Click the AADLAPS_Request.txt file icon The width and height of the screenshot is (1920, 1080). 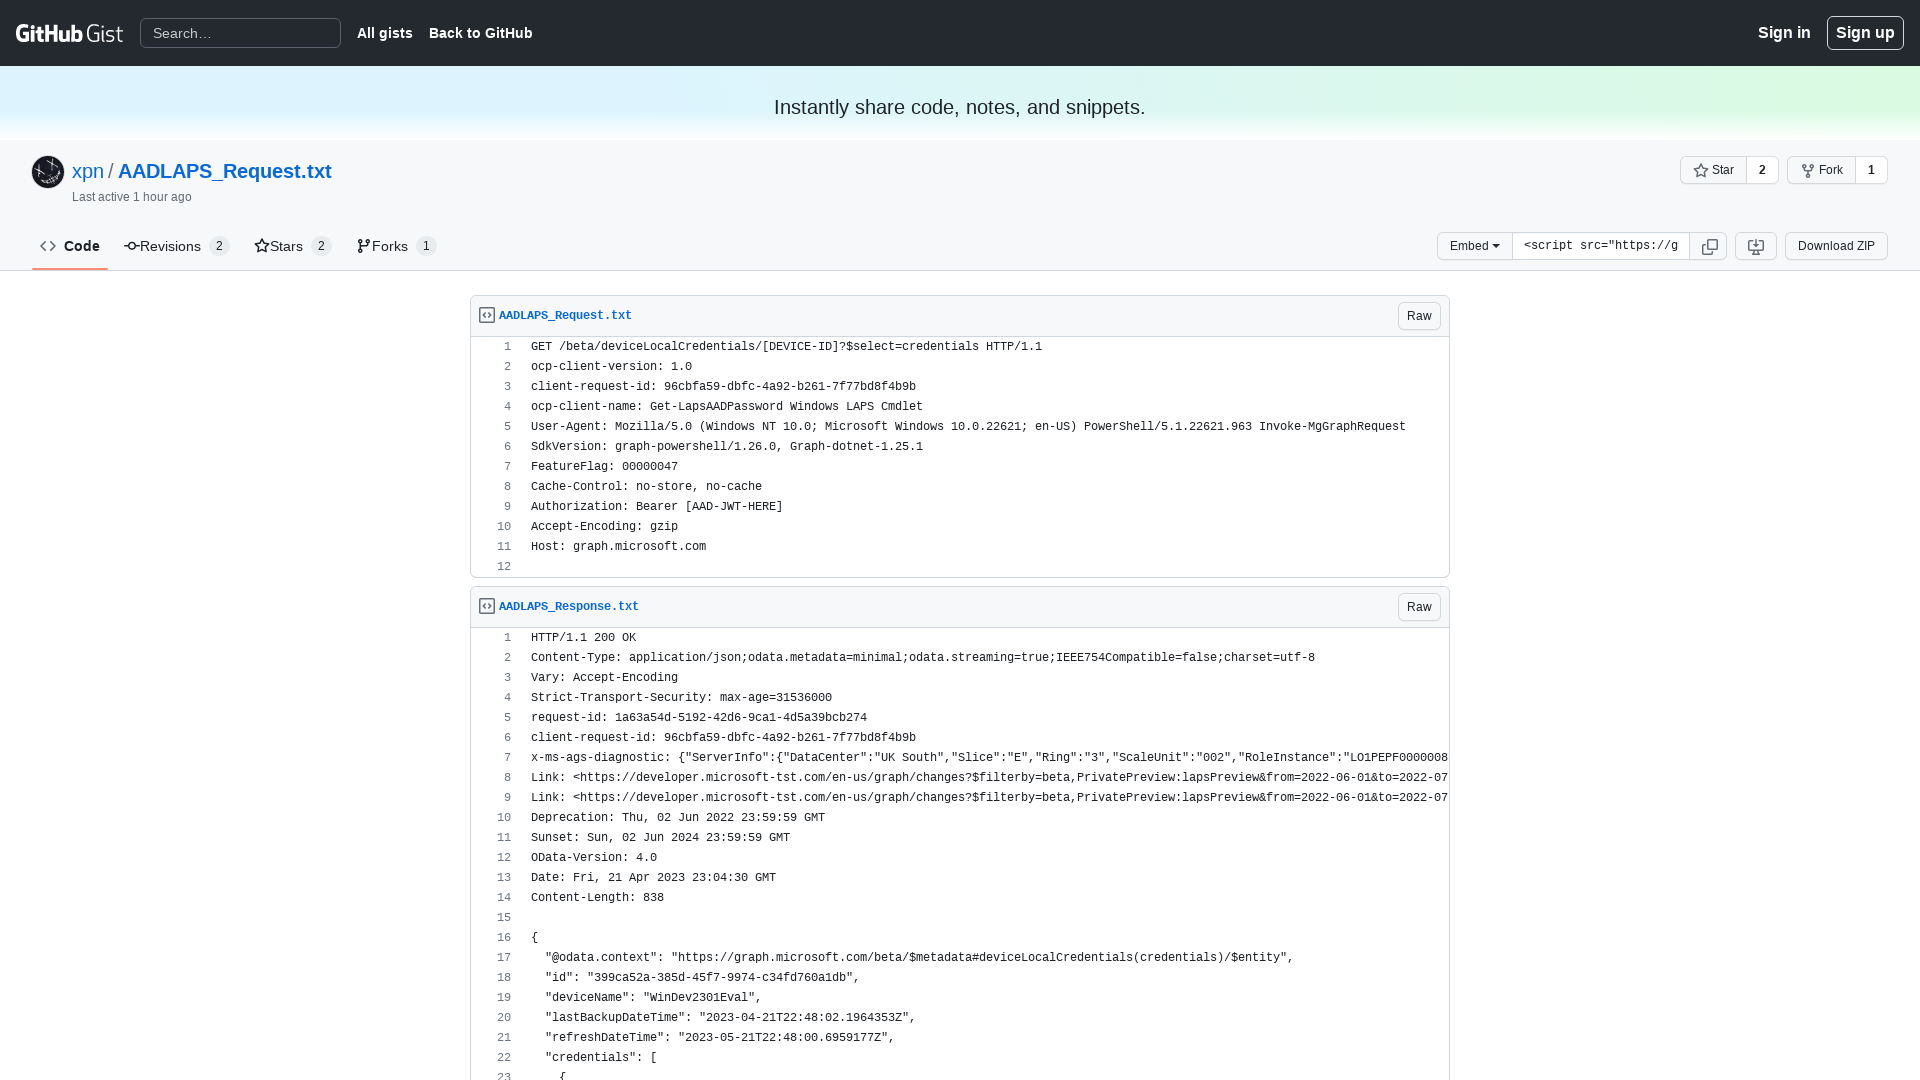tap(487, 315)
